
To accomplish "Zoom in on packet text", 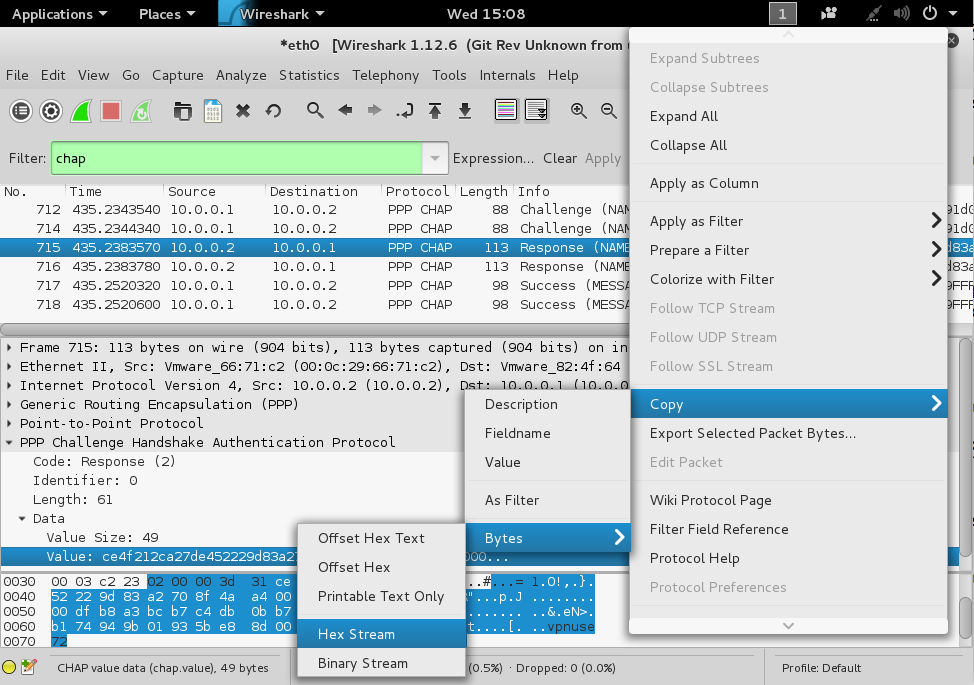I will pos(579,111).
